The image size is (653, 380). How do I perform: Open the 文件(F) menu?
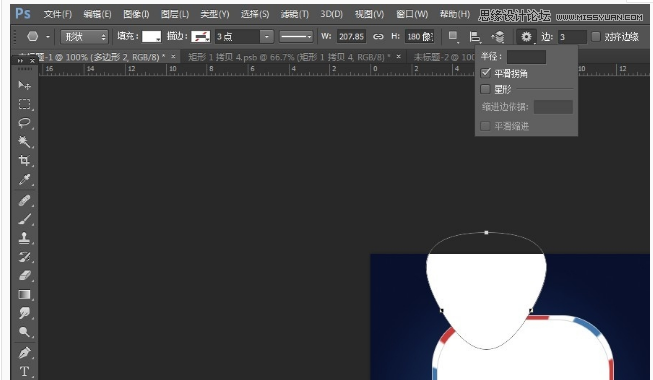click(58, 14)
